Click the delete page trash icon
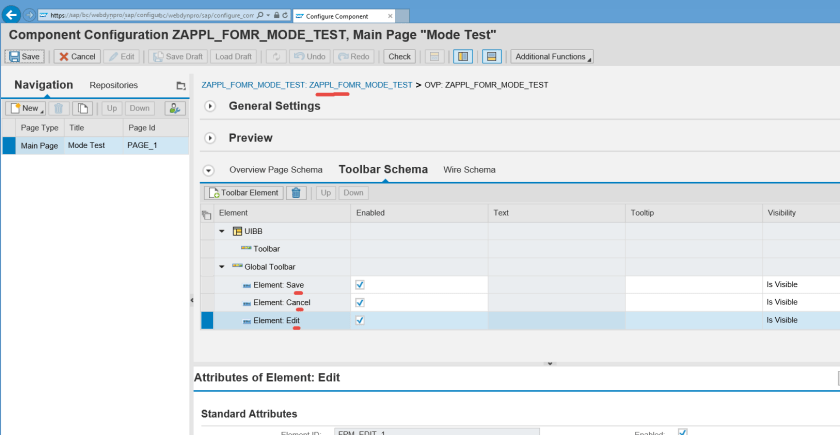840x435 pixels. (59, 108)
